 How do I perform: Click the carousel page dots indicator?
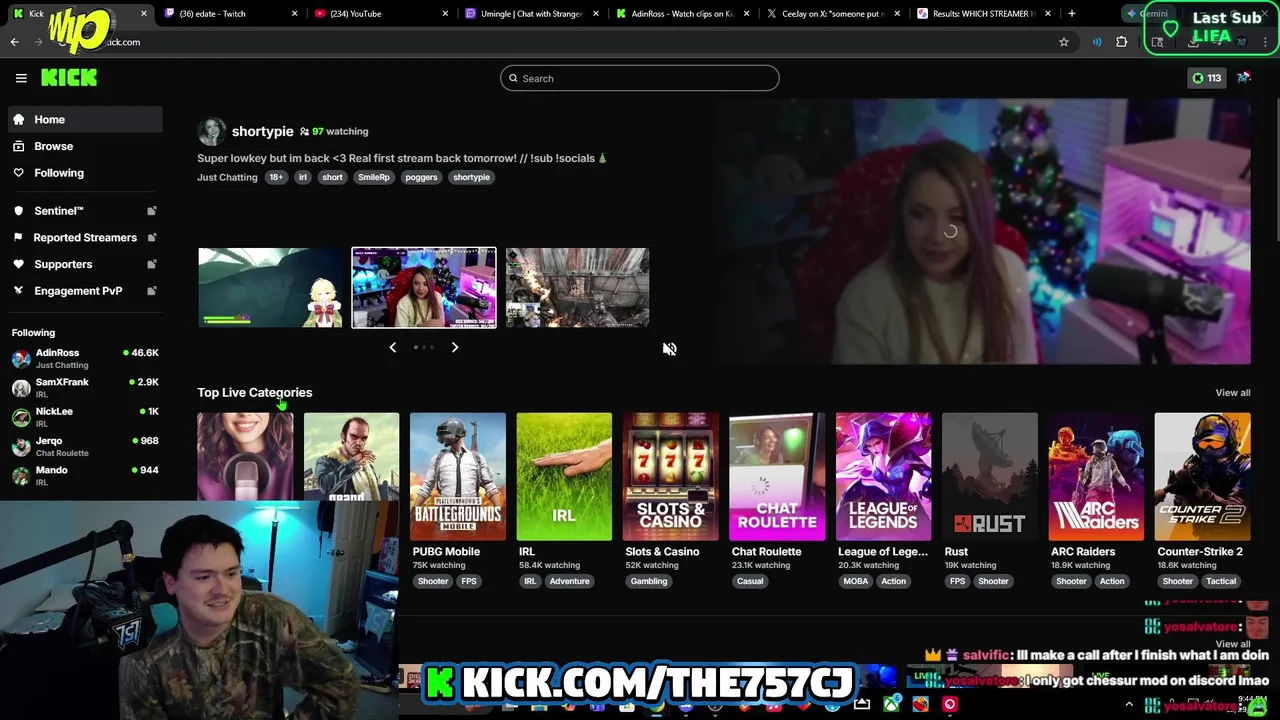[424, 347]
